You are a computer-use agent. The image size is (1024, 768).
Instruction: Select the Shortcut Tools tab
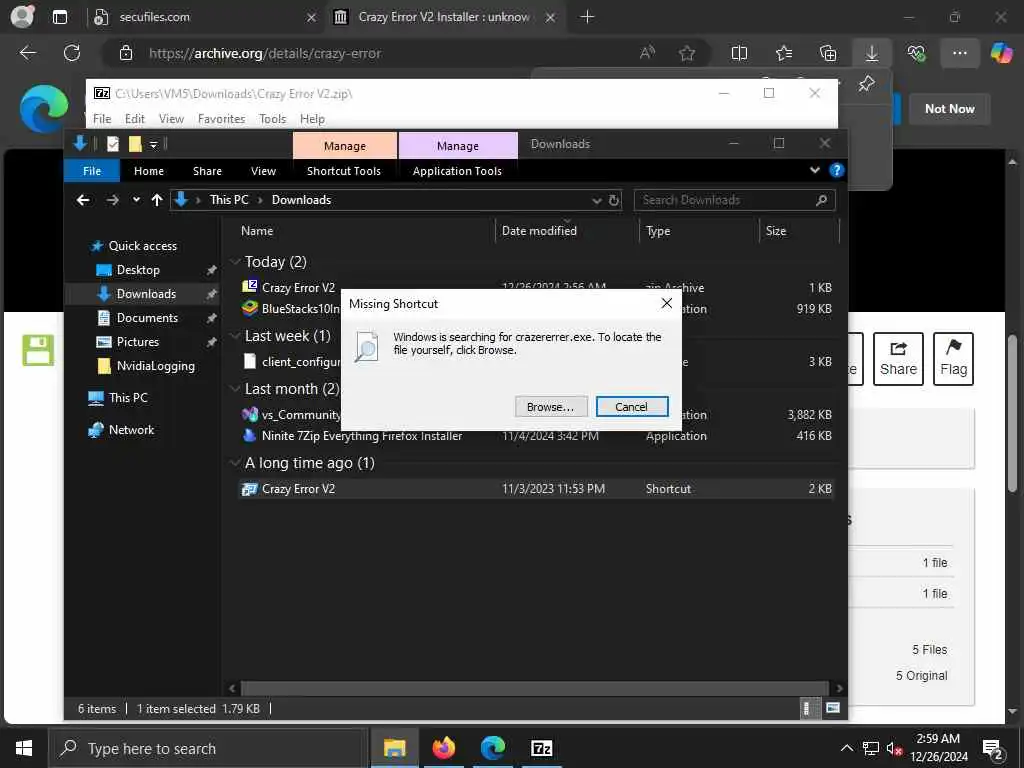[344, 170]
